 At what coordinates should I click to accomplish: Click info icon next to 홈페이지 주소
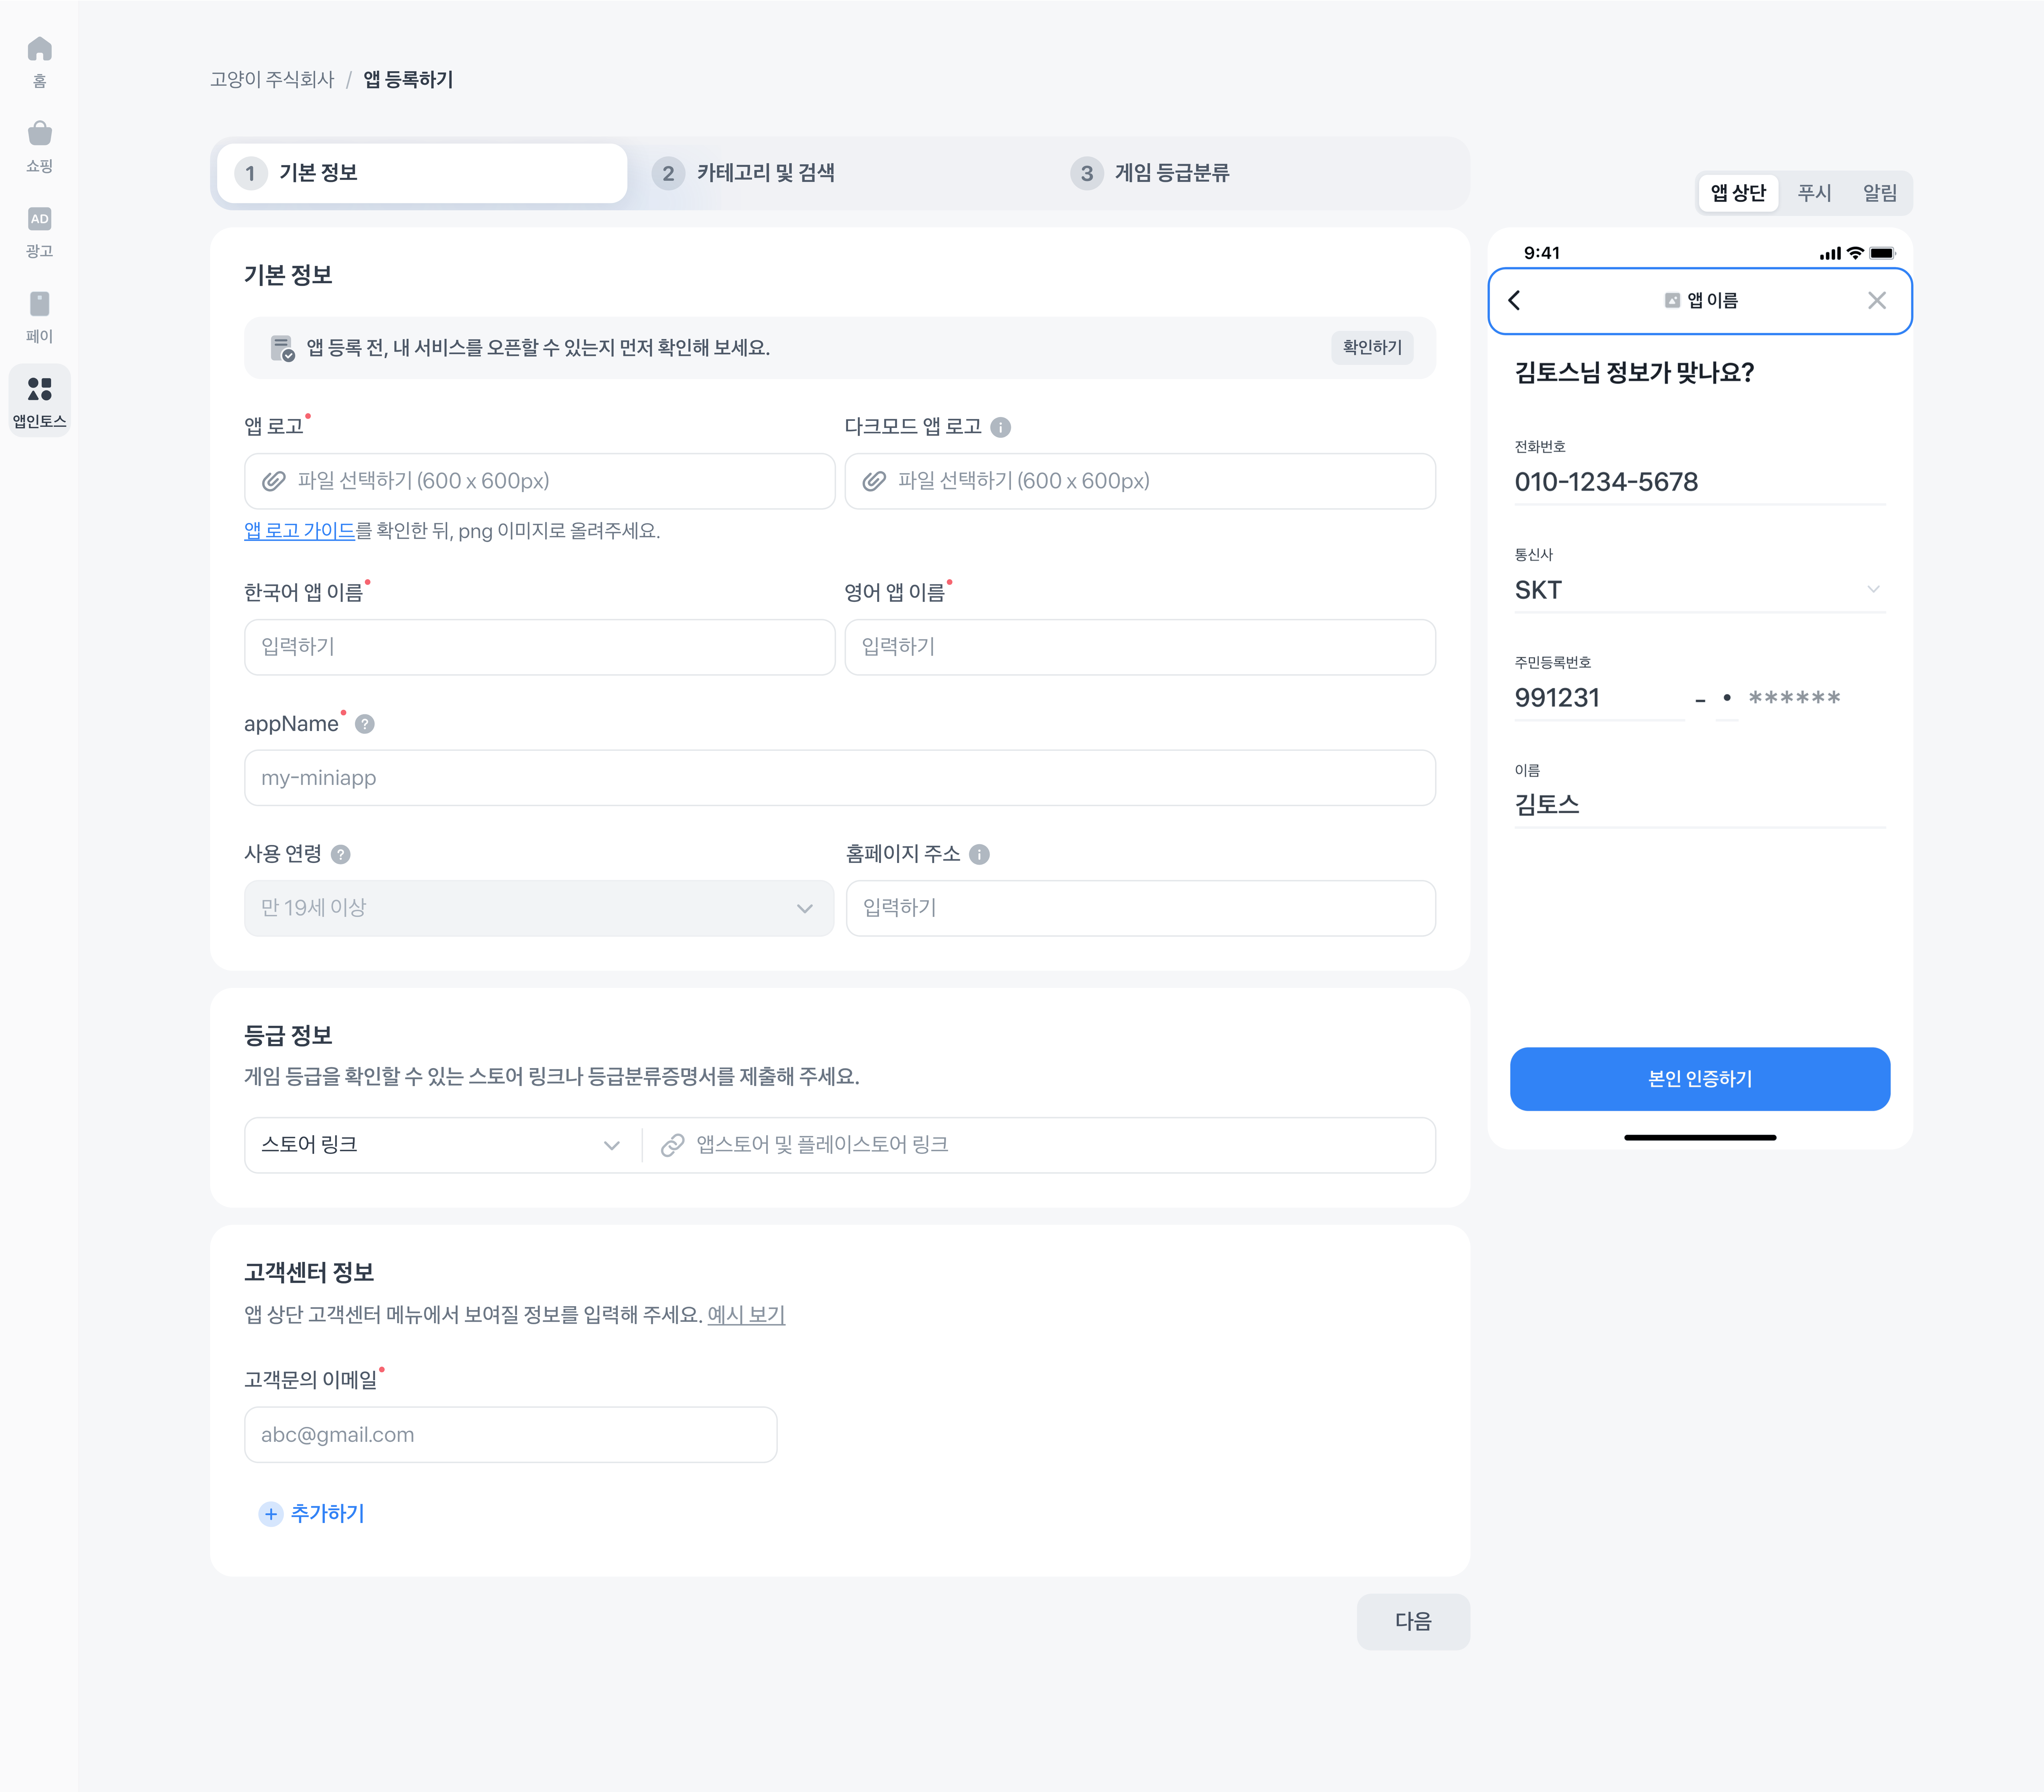point(979,855)
